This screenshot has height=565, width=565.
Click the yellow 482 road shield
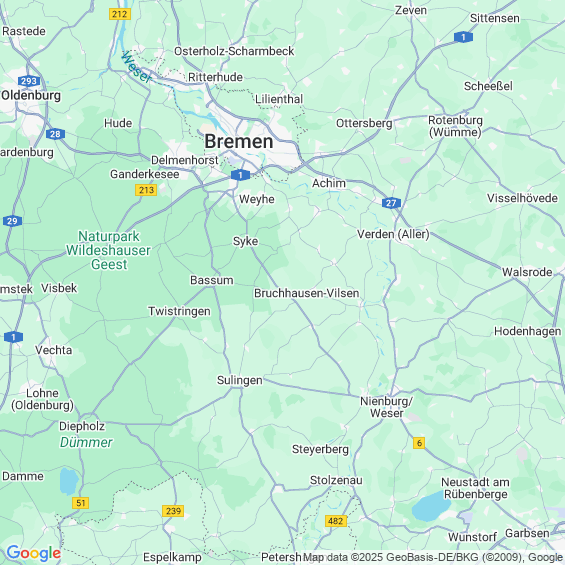pos(336,521)
